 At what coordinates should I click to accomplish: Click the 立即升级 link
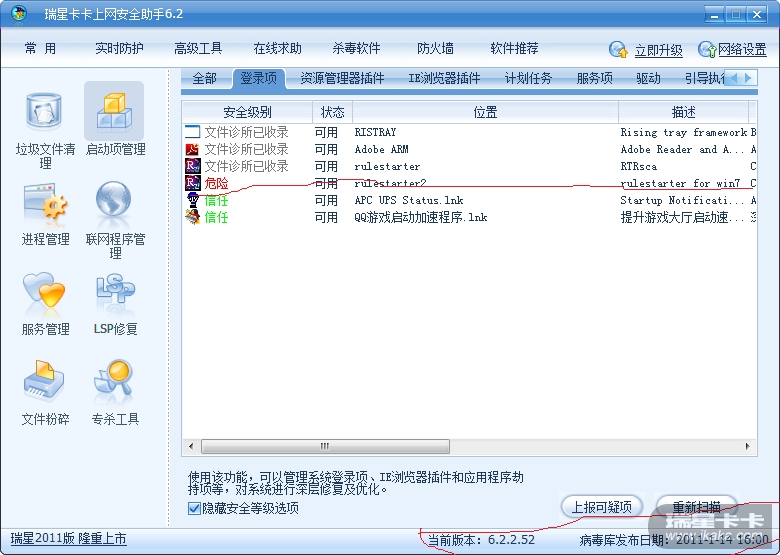coord(659,50)
